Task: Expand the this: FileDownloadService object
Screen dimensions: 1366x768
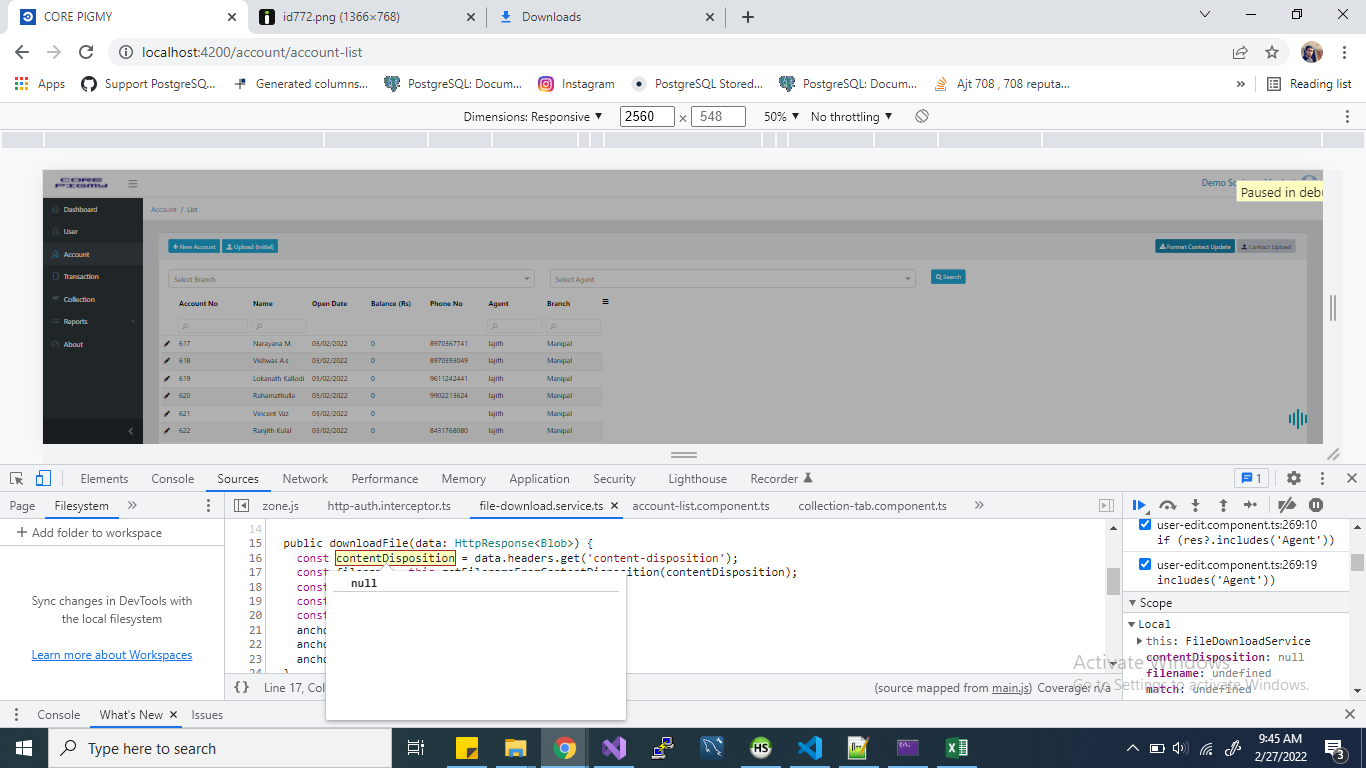Action: [x=1140, y=641]
